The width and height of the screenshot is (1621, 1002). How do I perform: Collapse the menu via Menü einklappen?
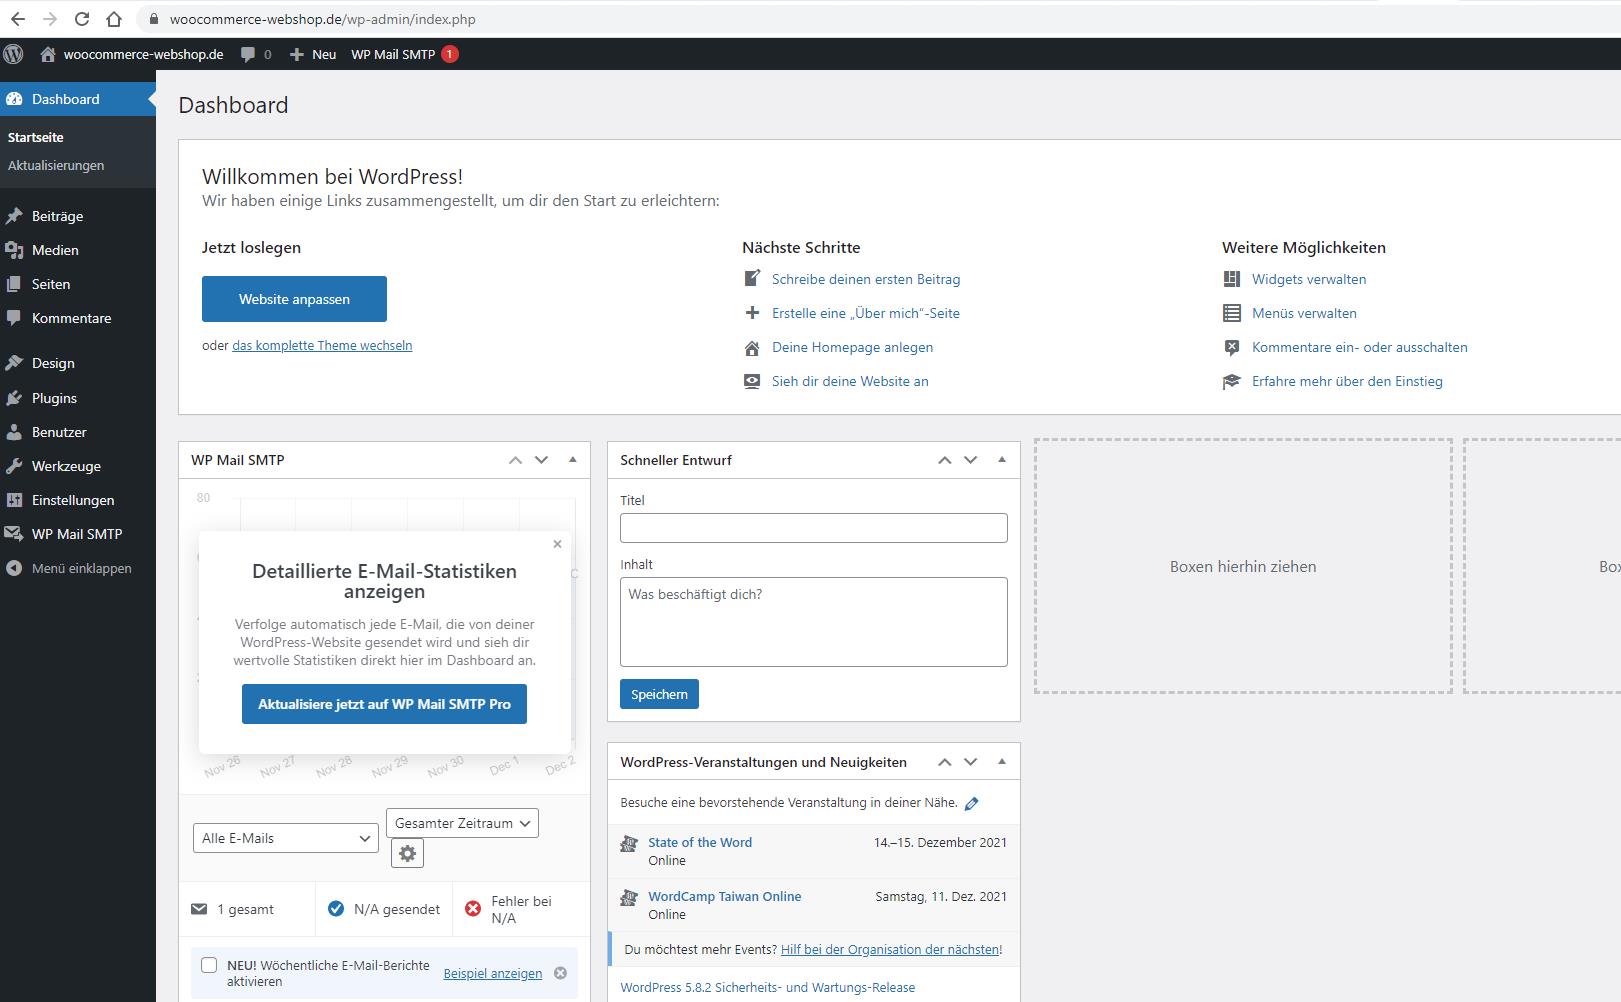point(78,568)
